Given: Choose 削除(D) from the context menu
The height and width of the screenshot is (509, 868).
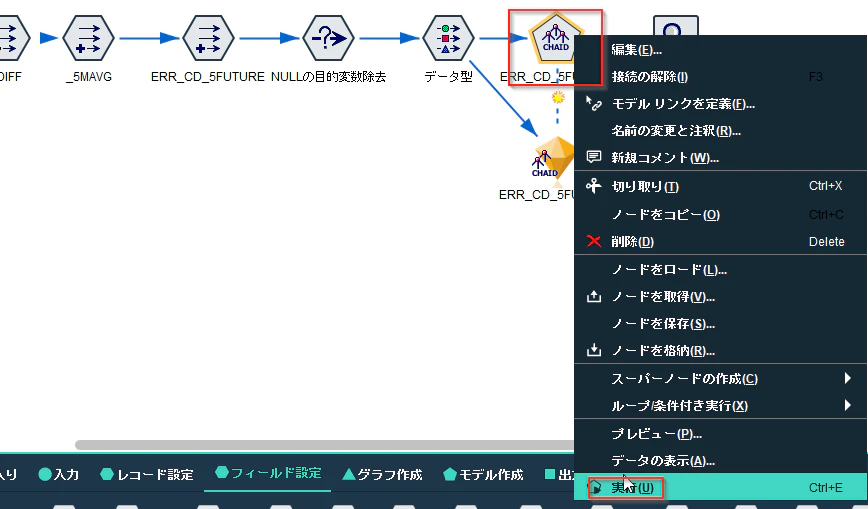Looking at the screenshot, I should tap(721, 241).
